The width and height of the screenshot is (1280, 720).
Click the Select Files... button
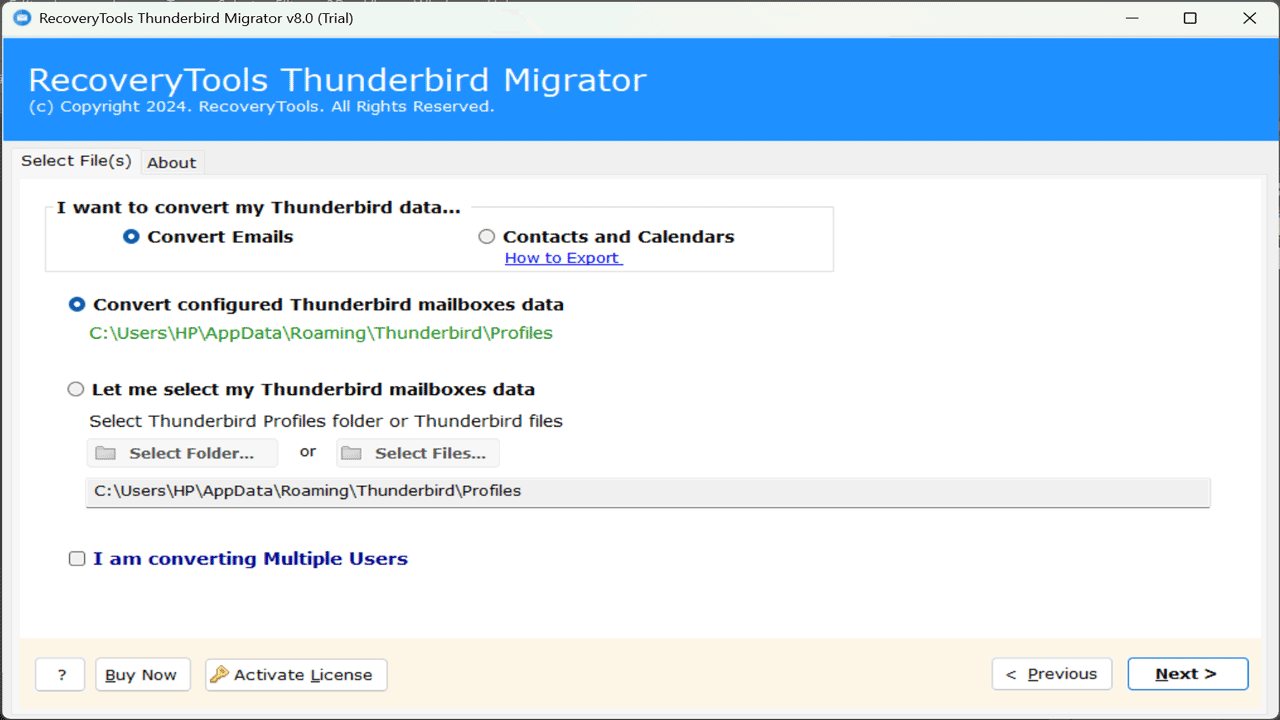418,454
